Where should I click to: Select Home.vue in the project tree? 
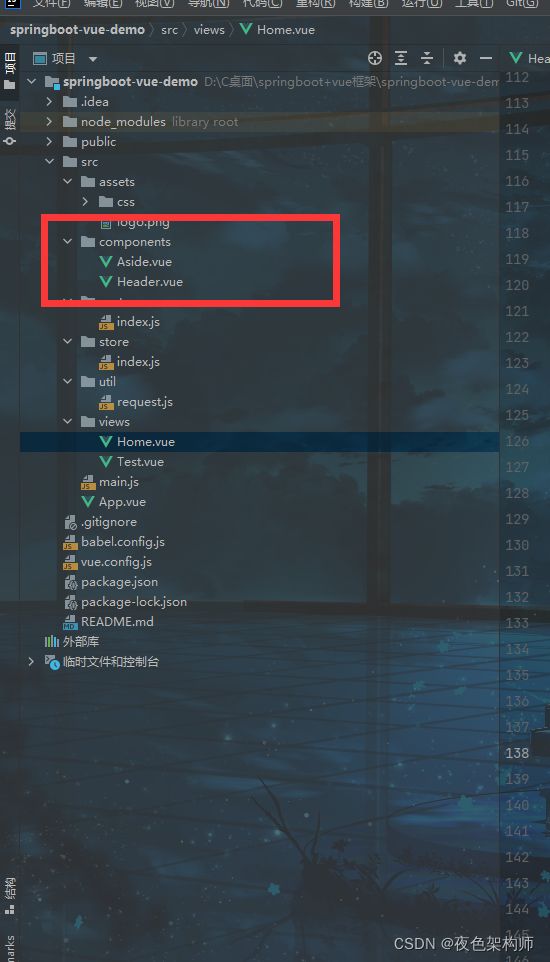[146, 442]
